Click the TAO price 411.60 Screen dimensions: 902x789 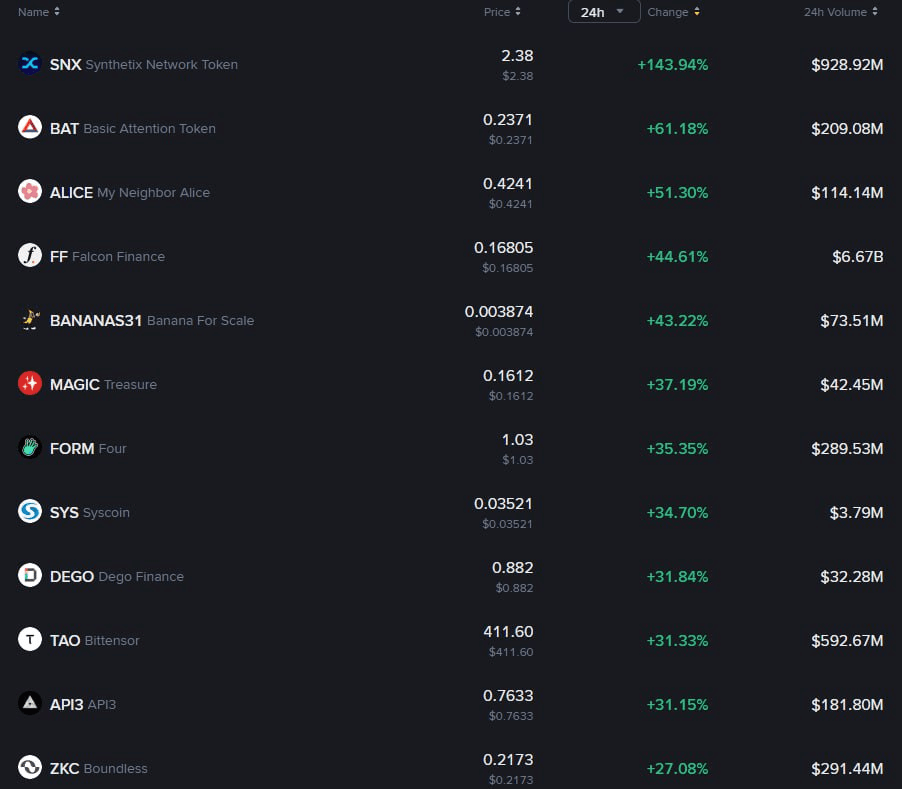pos(508,632)
